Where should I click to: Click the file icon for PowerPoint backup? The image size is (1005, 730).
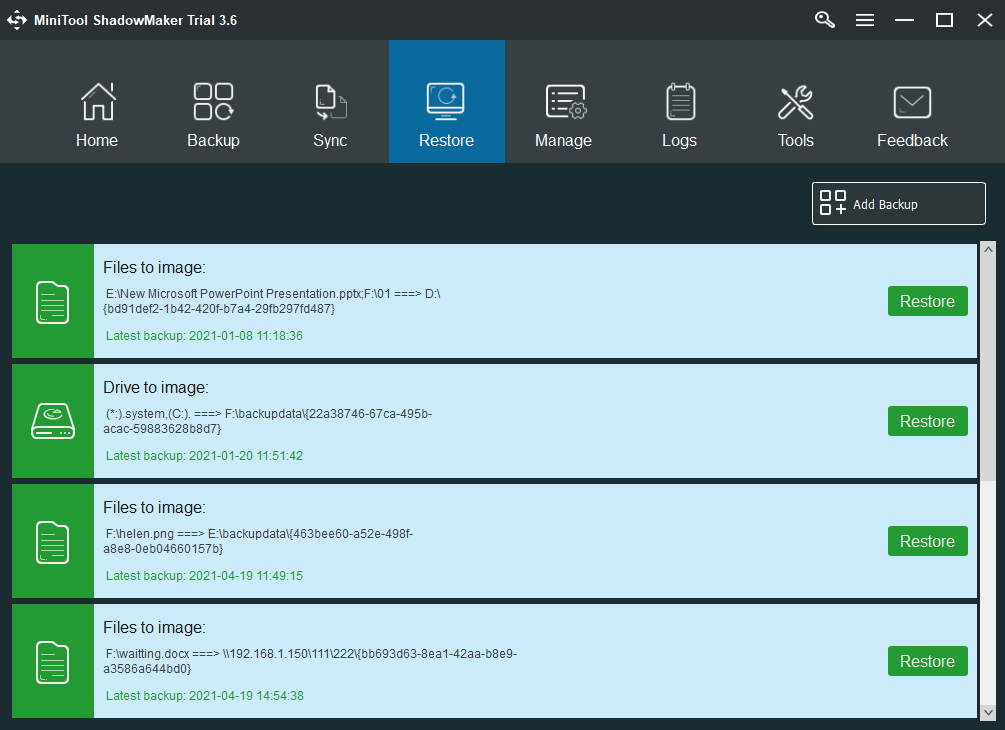(53, 302)
